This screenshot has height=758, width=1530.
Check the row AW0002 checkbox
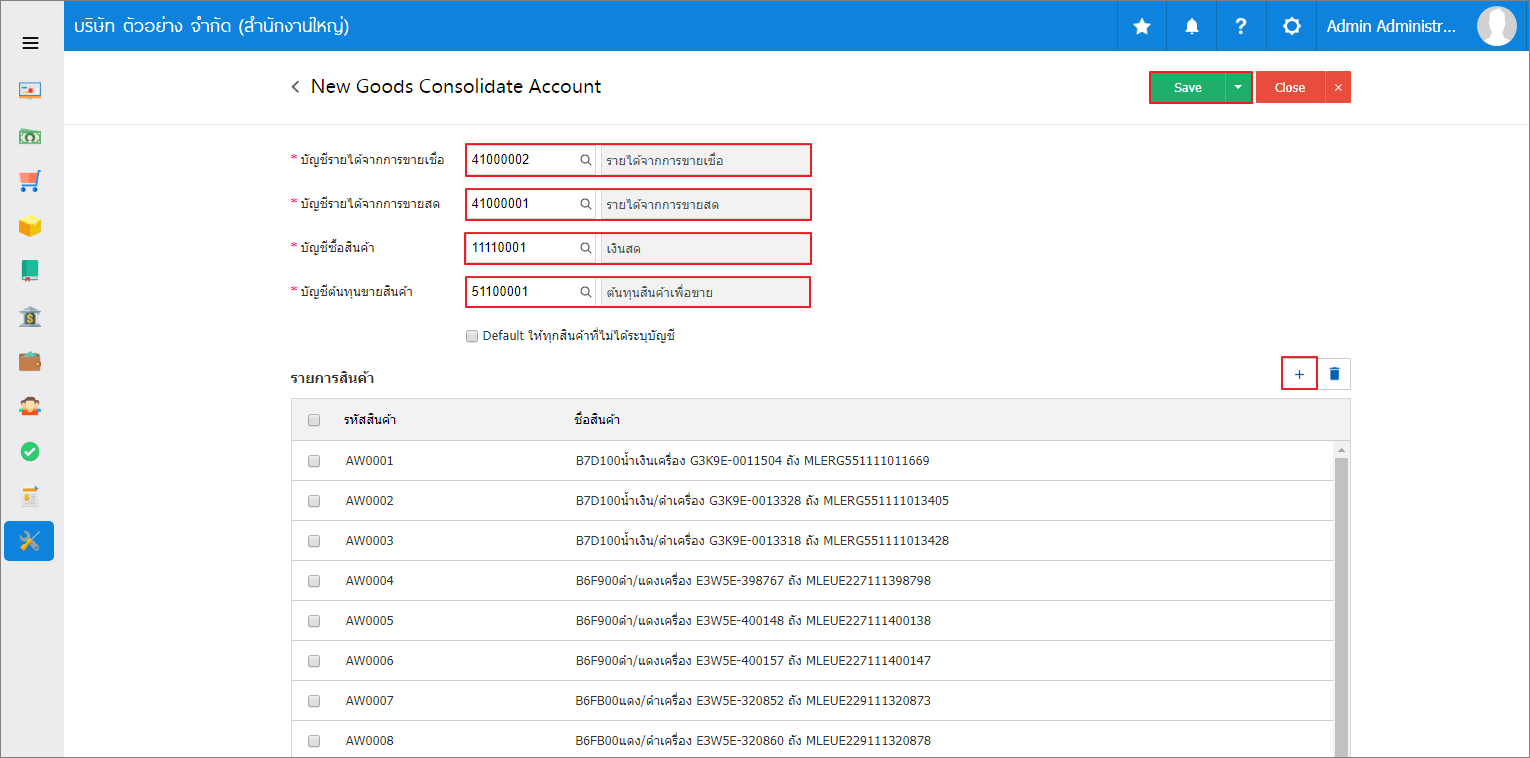pos(314,501)
